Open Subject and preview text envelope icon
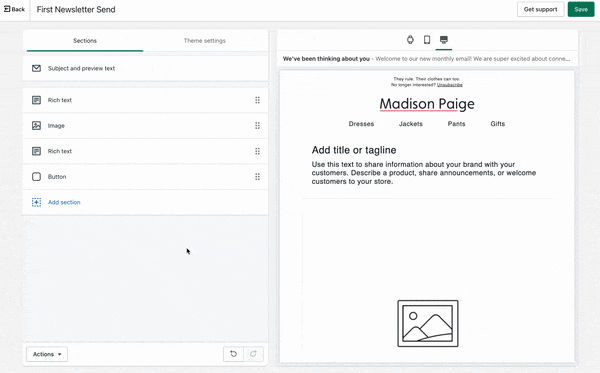The image size is (600, 373). click(x=36, y=68)
